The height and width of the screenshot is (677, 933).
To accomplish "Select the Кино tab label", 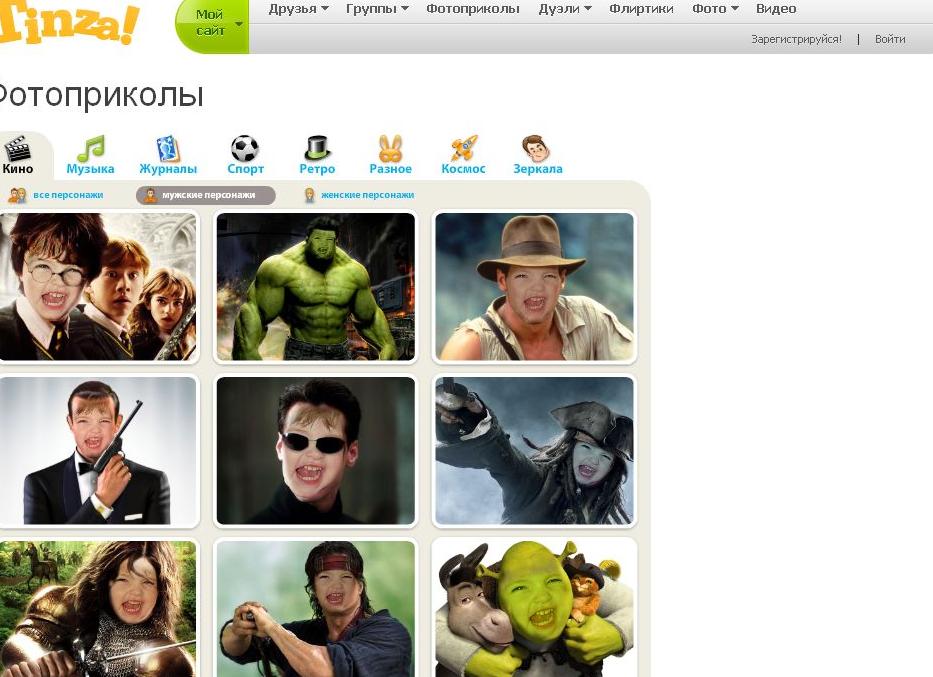I will [x=18, y=168].
